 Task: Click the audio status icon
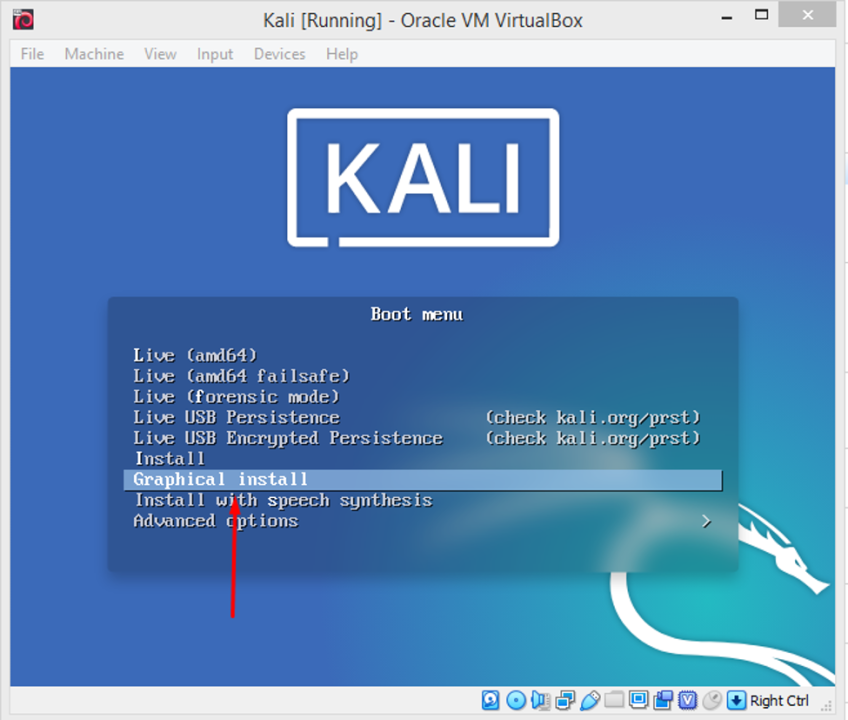pos(539,700)
